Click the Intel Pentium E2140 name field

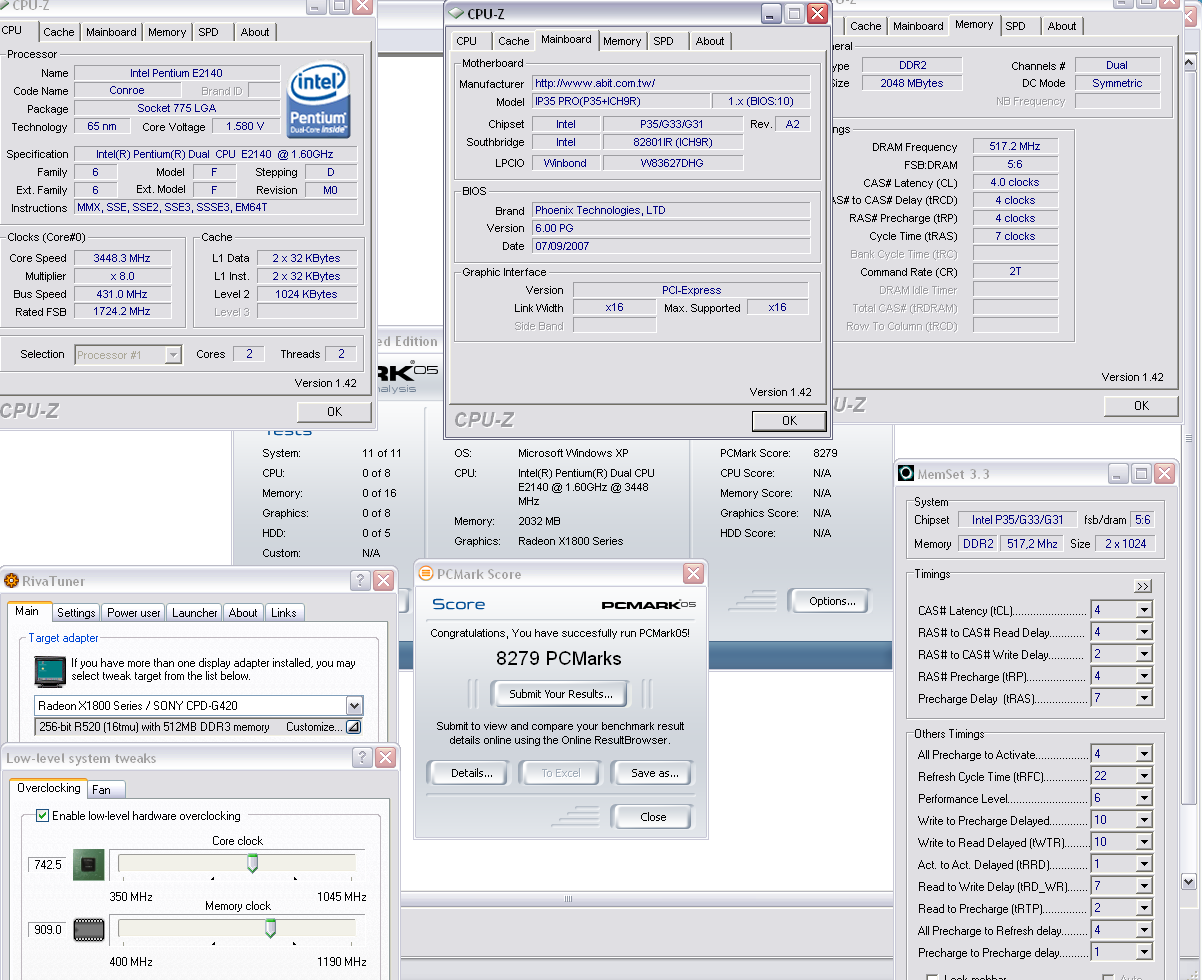click(177, 73)
